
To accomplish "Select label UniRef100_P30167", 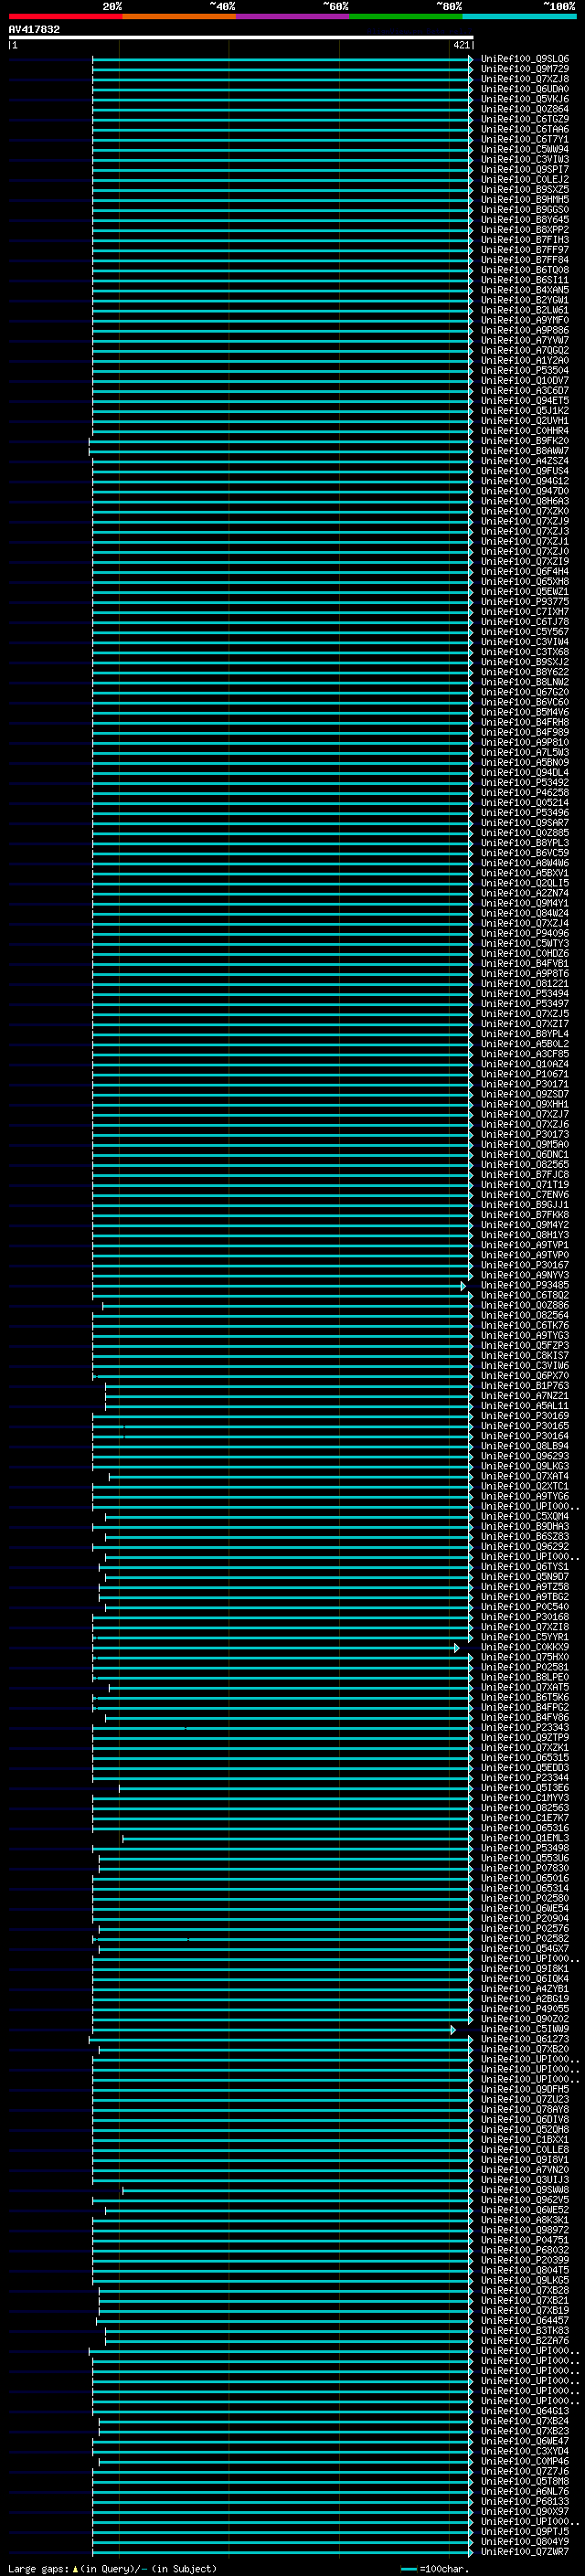I will point(524,1265).
